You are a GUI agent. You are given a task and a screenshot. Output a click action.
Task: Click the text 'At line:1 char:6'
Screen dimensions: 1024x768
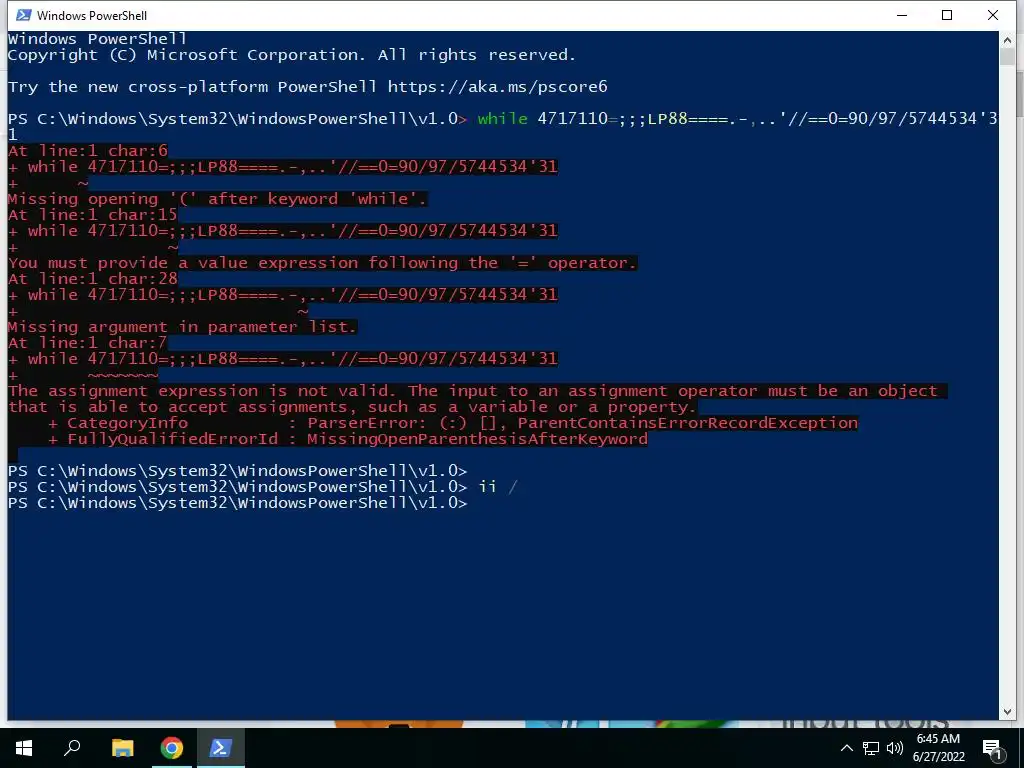click(88, 151)
